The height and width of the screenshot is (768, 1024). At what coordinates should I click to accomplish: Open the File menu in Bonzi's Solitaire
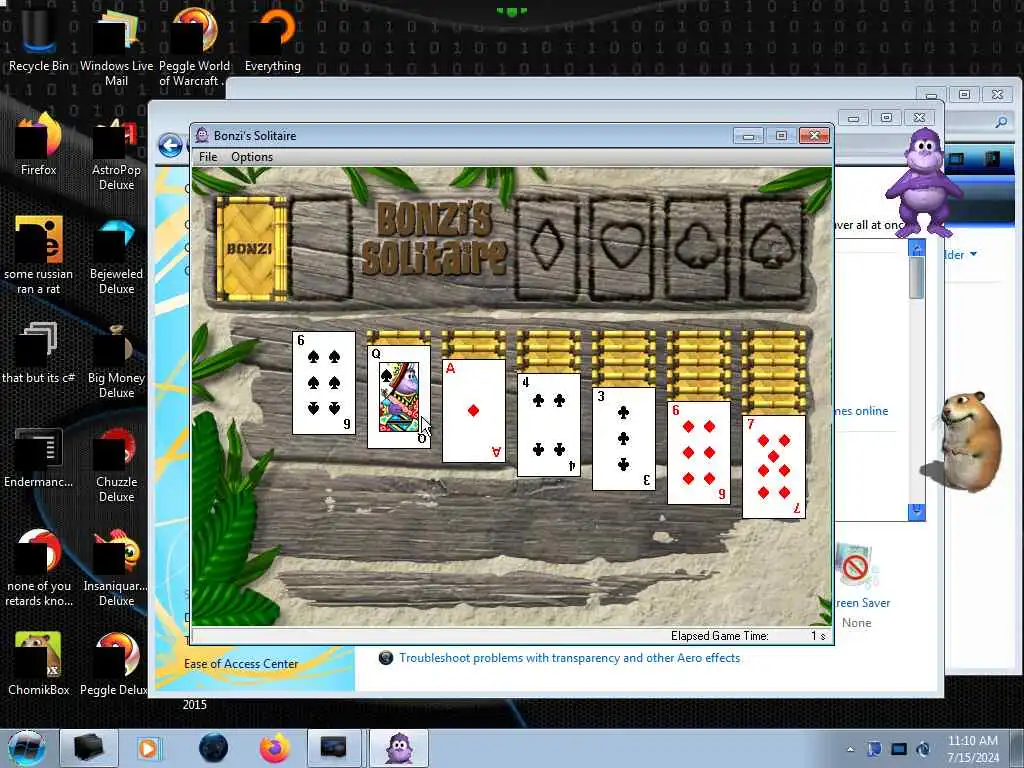coord(208,157)
